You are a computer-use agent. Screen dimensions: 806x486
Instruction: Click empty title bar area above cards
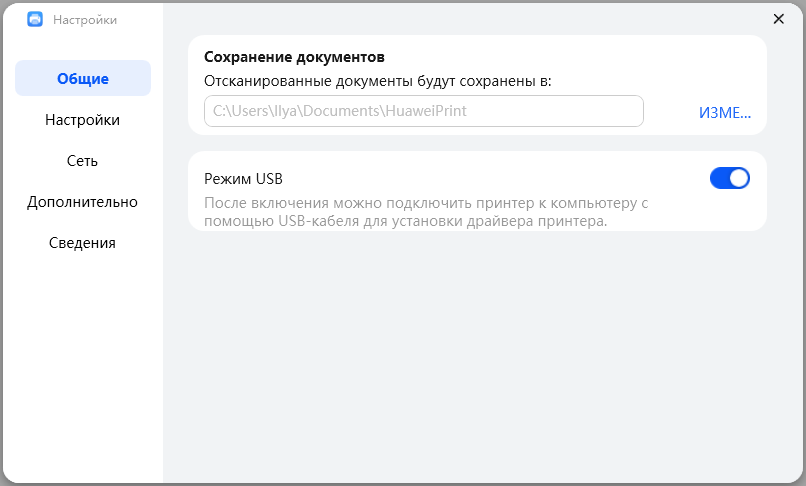(x=450, y=18)
